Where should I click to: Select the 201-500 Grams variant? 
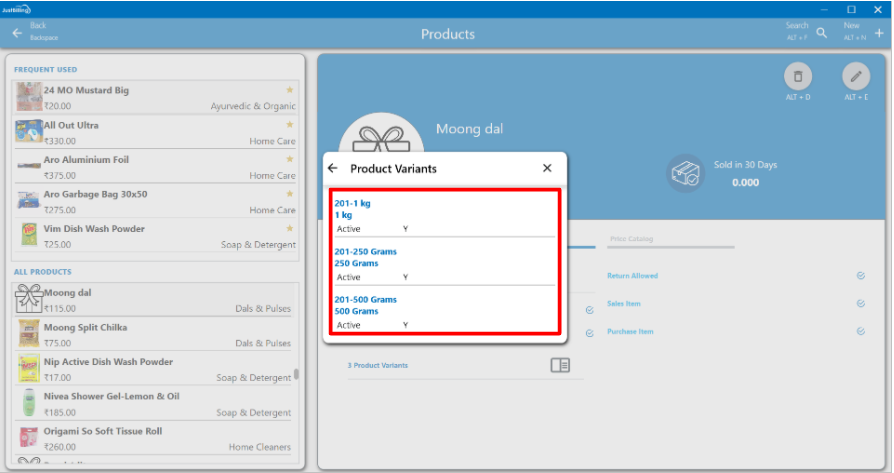[444, 311]
